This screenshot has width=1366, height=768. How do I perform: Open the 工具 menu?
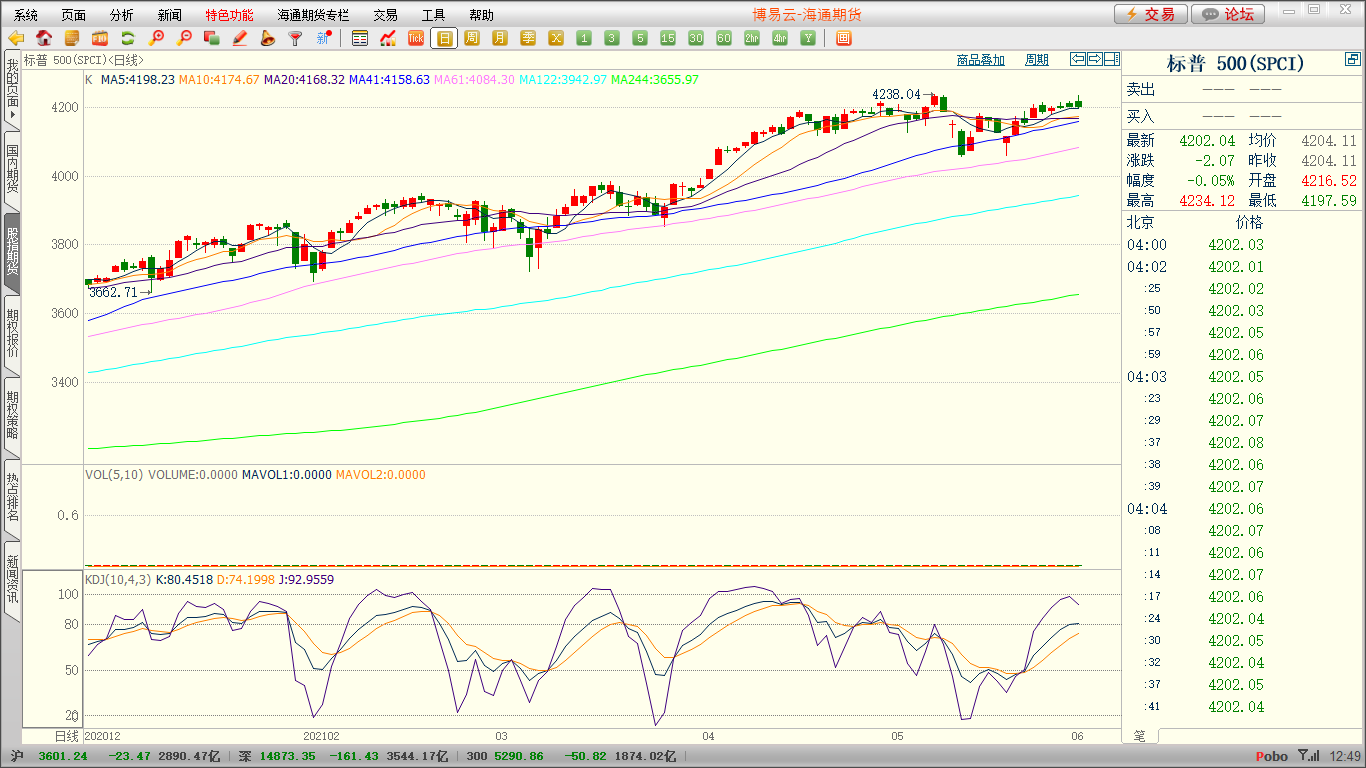[x=433, y=15]
